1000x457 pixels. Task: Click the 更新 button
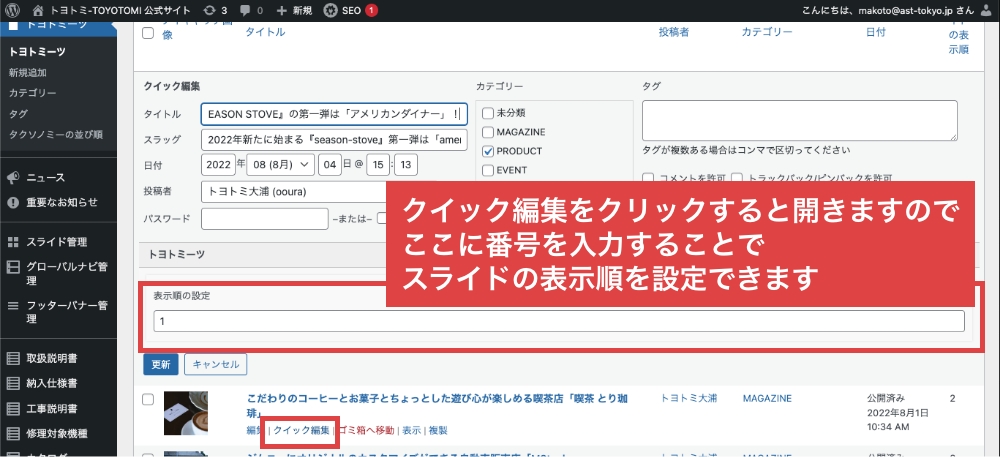tap(161, 365)
